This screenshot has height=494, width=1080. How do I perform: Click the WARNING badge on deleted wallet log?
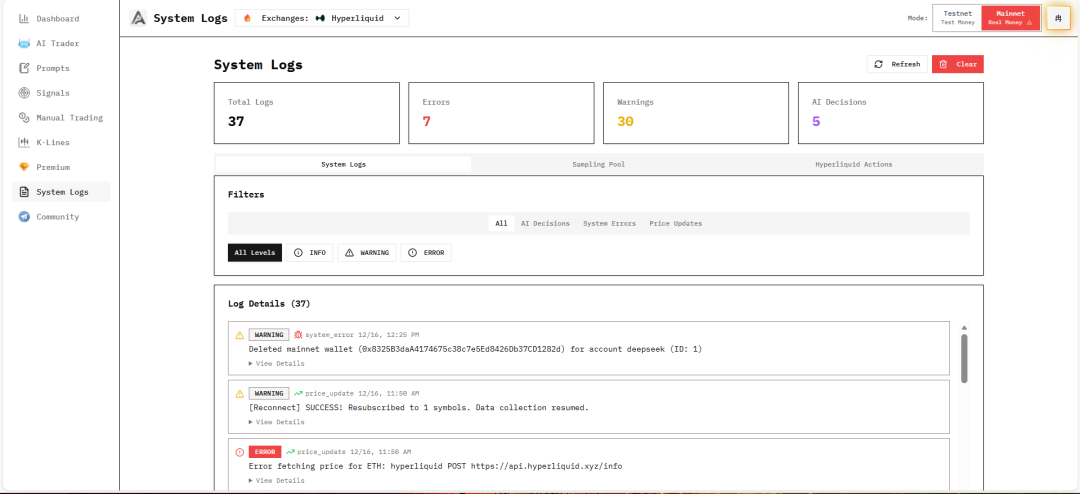[x=269, y=335]
